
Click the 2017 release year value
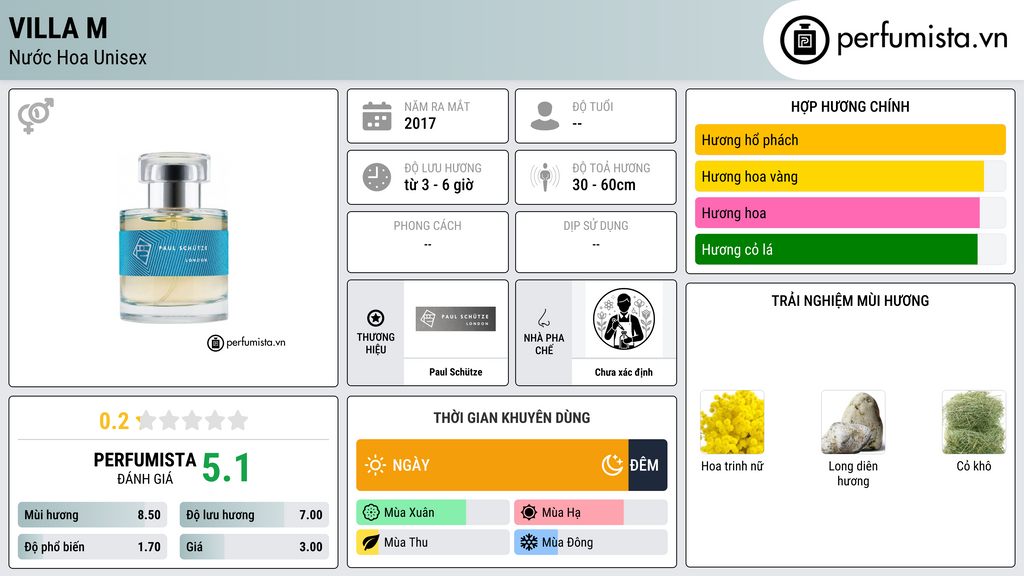[x=420, y=123]
